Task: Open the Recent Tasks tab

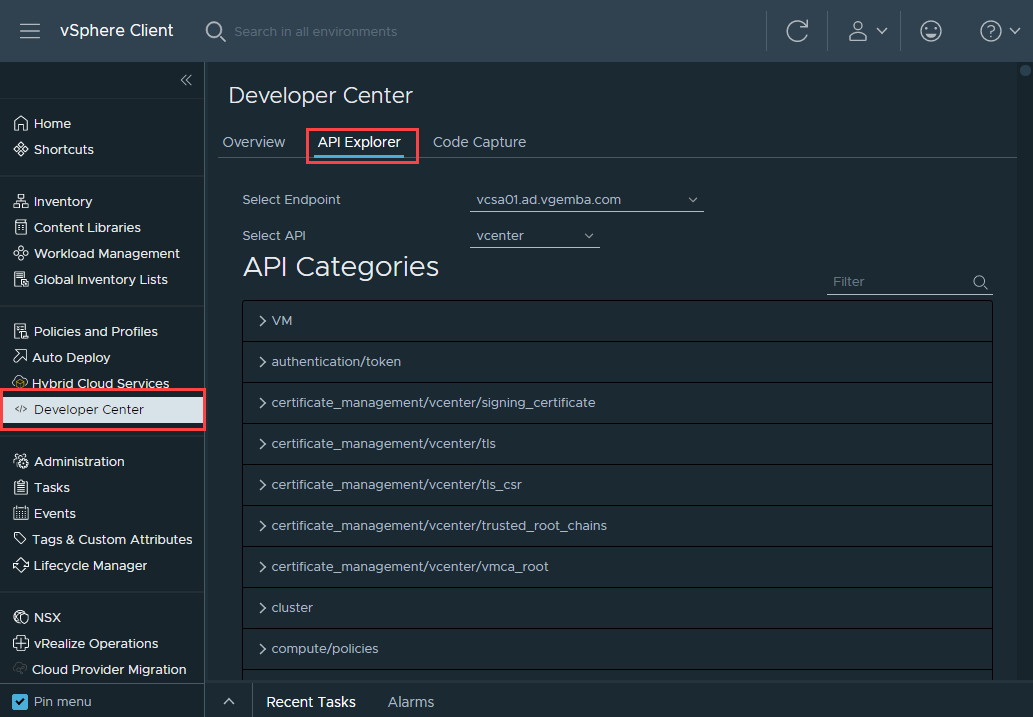Action: click(x=311, y=702)
